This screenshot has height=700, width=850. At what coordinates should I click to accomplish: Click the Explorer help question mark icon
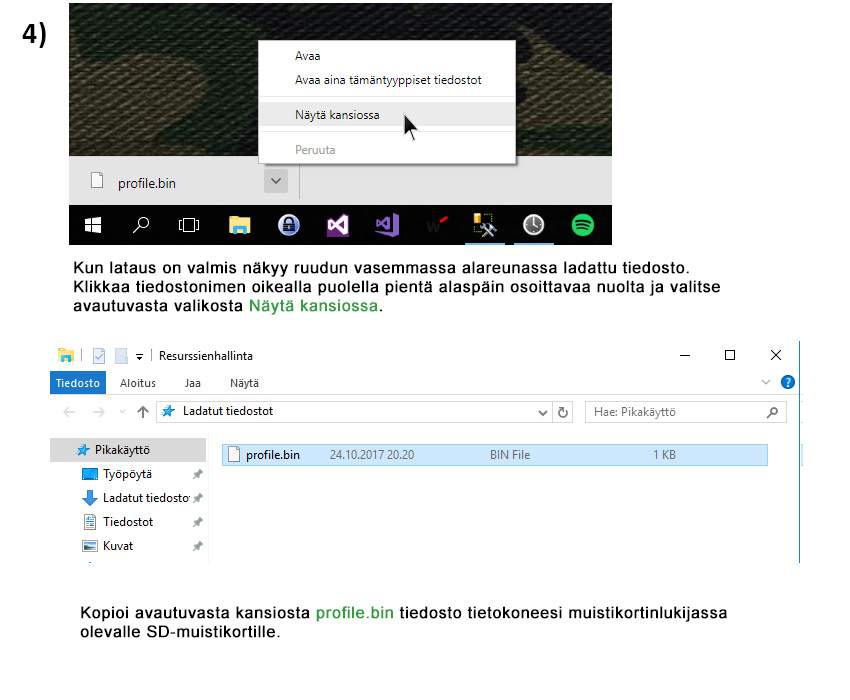tap(787, 382)
